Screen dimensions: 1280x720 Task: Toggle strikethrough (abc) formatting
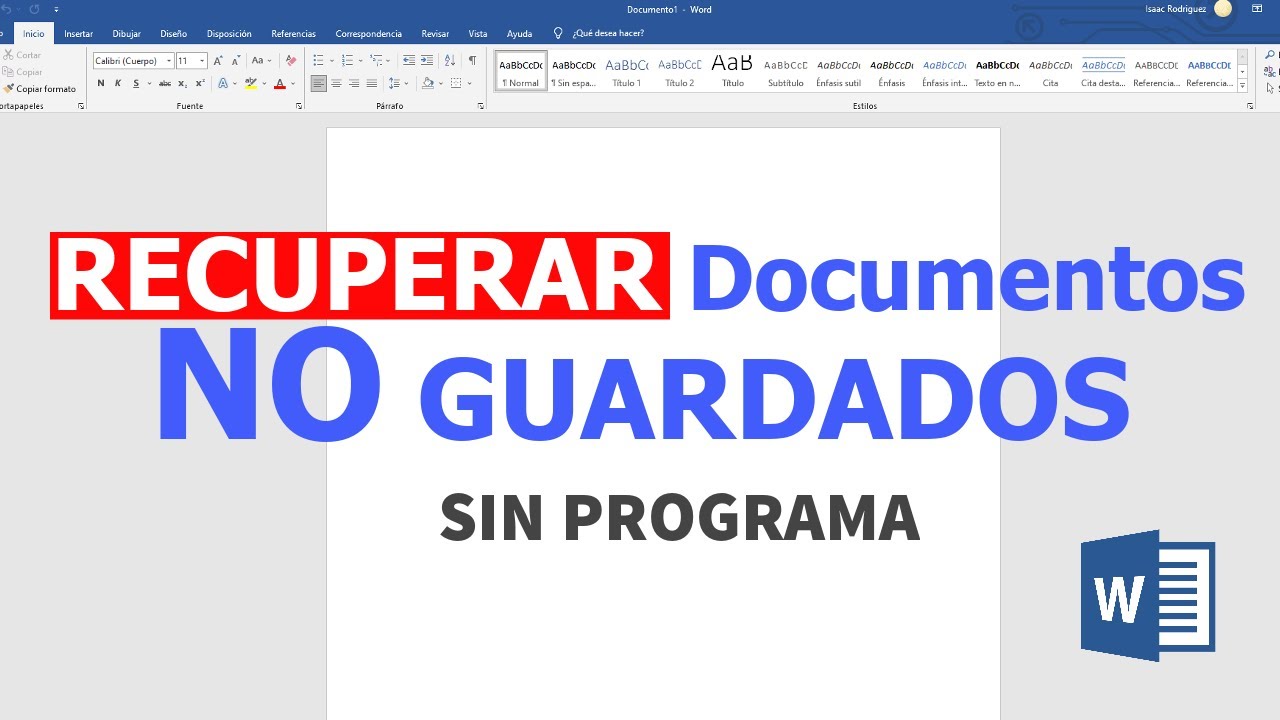[165, 84]
